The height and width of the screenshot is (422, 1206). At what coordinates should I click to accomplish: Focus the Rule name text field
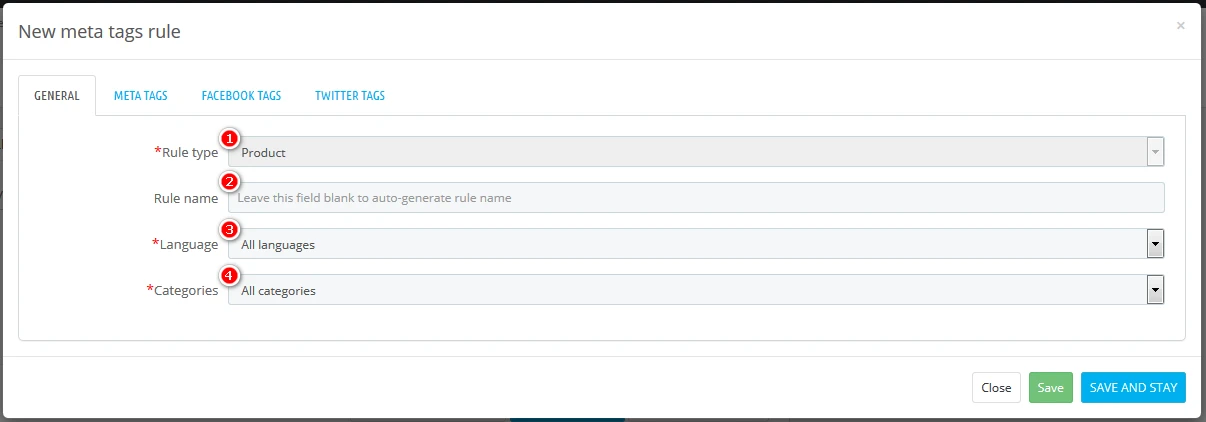[696, 198]
